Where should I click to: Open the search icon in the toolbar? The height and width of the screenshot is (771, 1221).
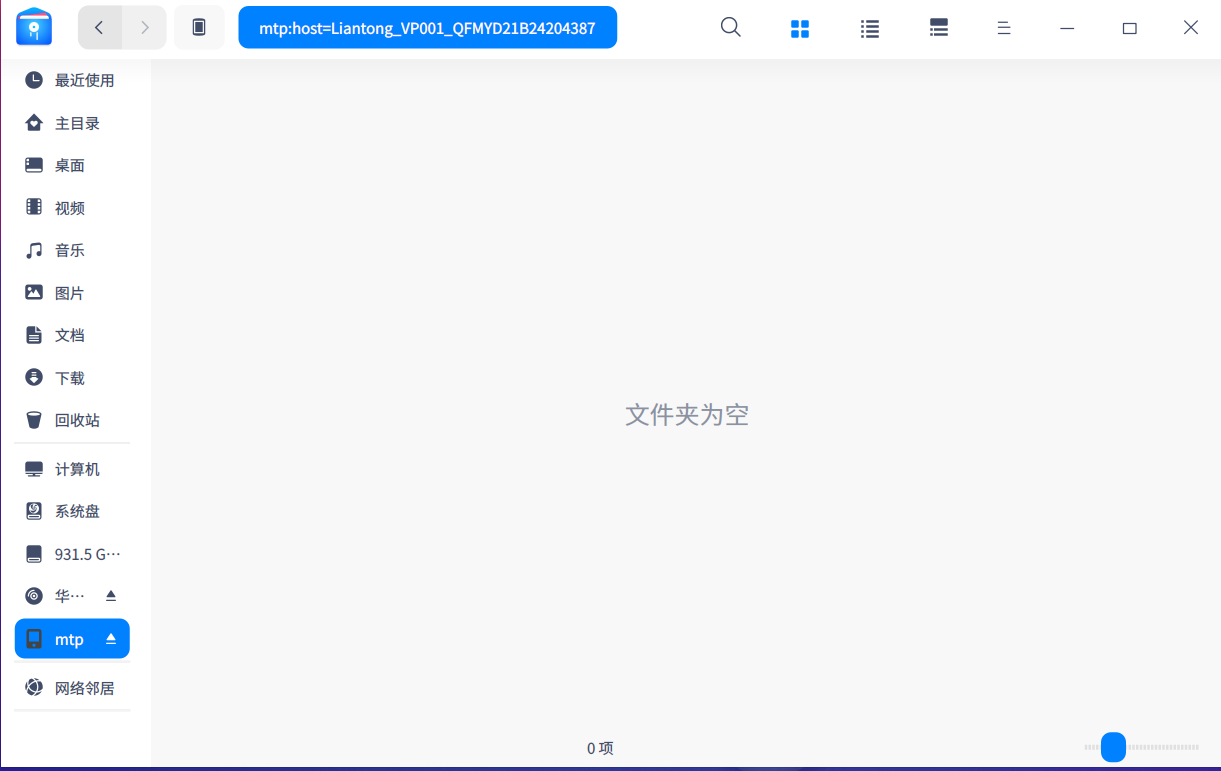(x=730, y=27)
